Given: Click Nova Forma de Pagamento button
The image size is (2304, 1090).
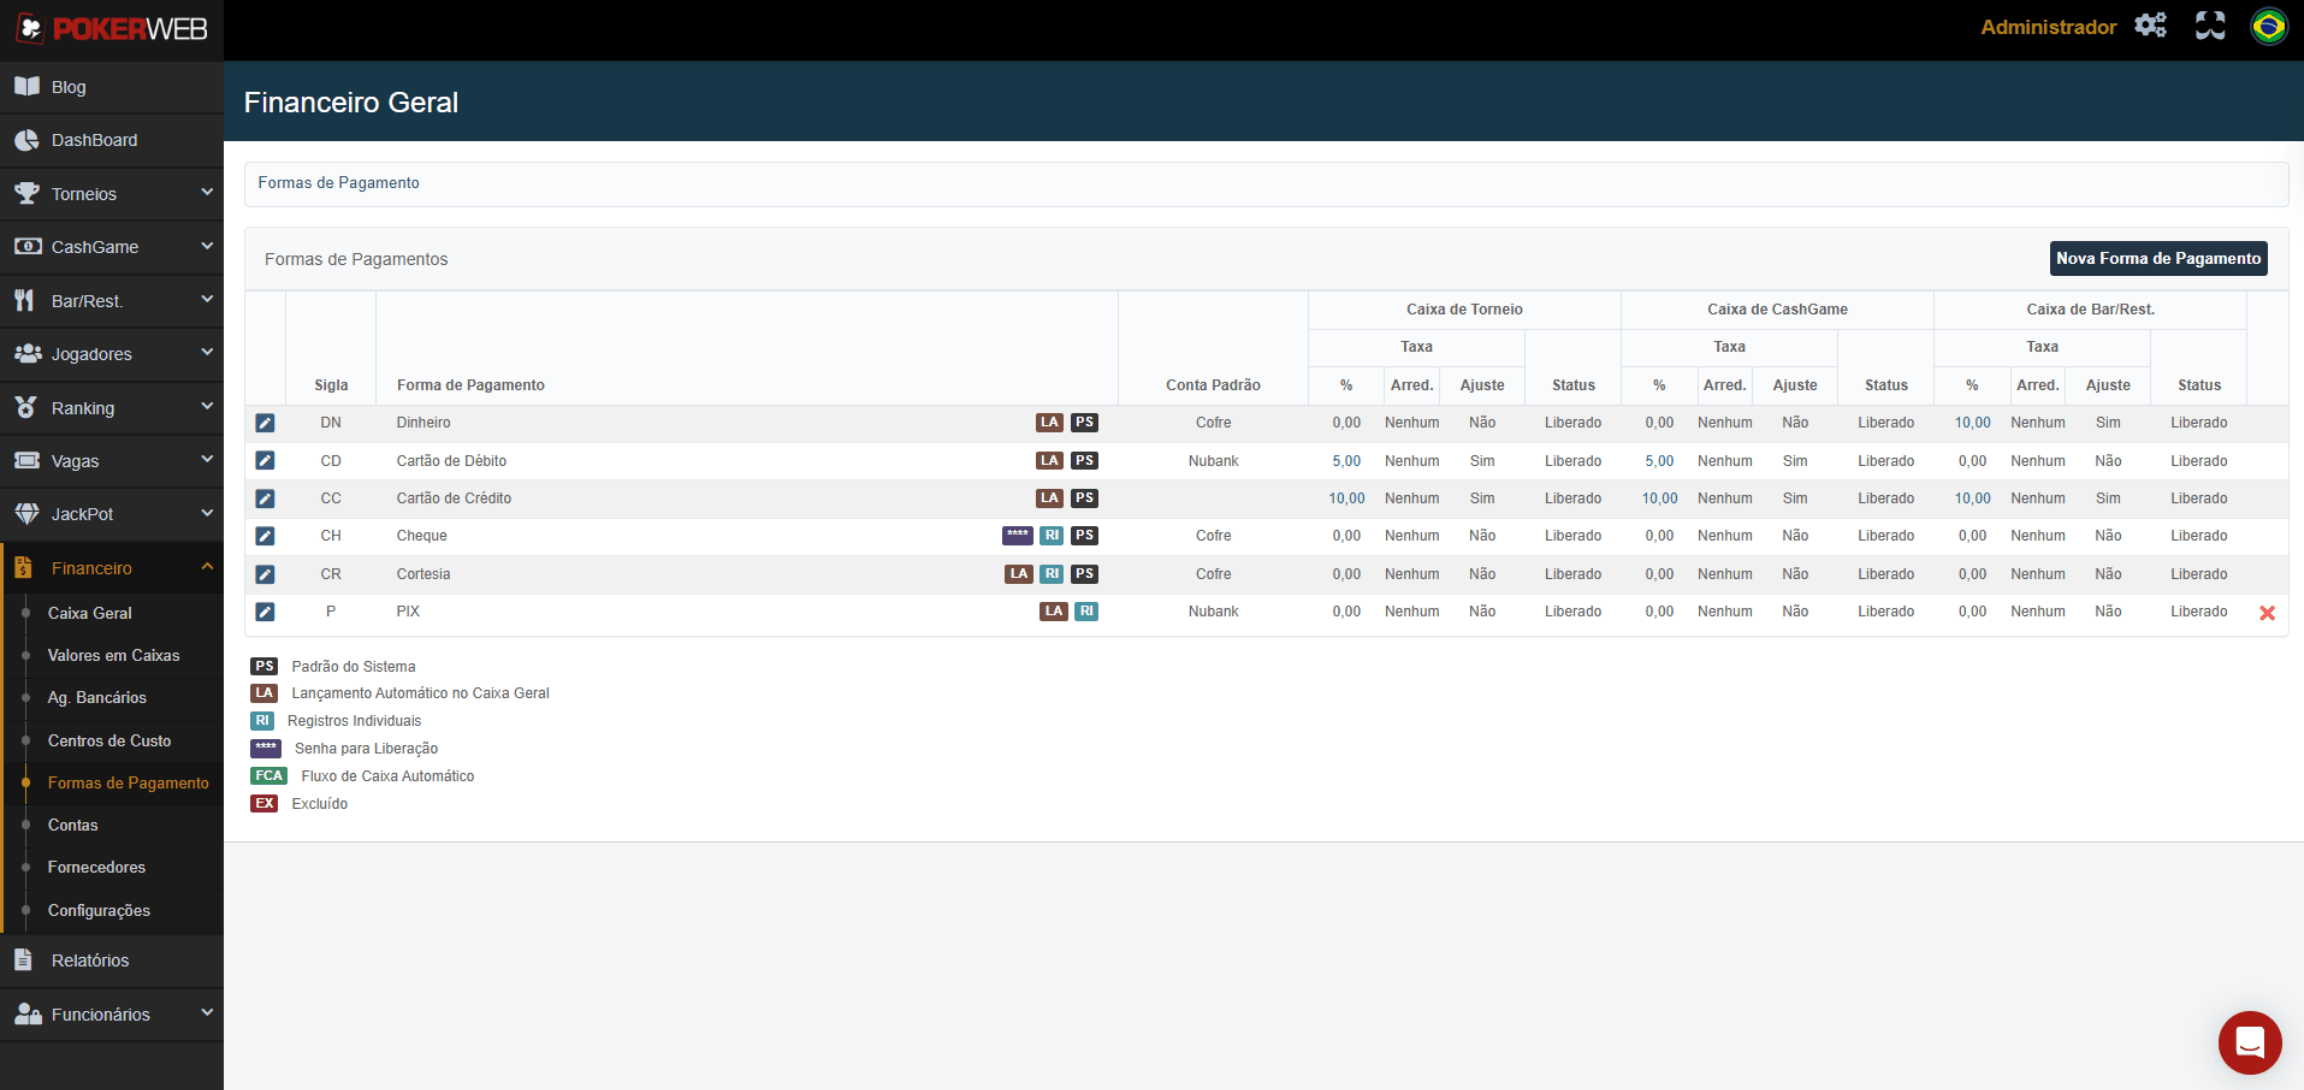Looking at the screenshot, I should click(2158, 258).
